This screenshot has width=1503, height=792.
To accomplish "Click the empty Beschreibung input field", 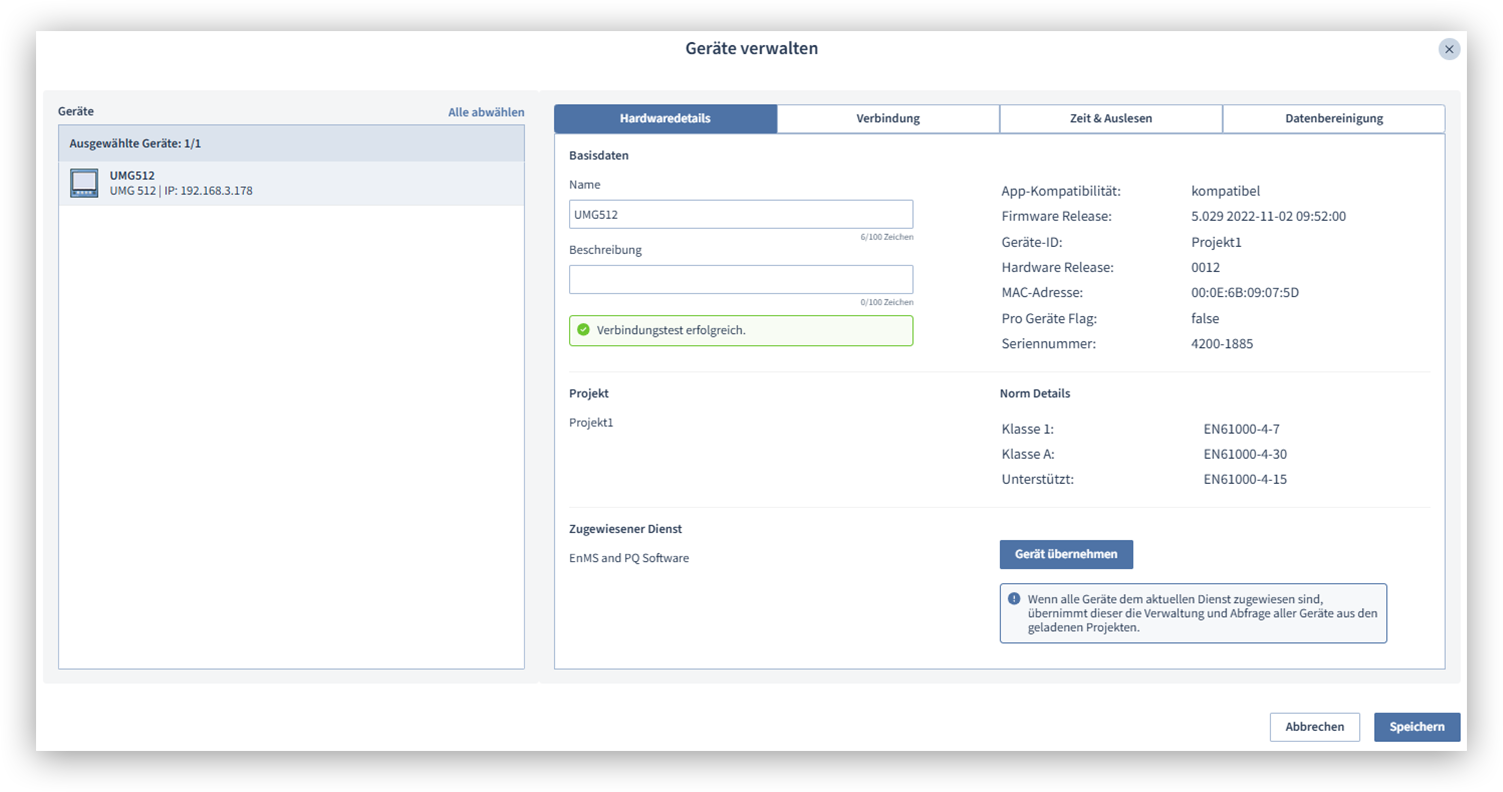I will click(740, 278).
